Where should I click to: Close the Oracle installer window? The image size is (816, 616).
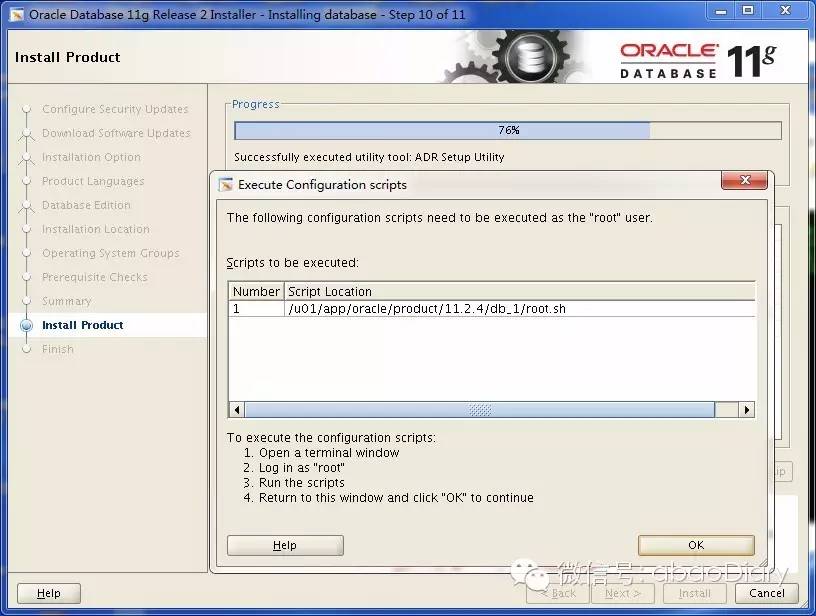tap(786, 11)
